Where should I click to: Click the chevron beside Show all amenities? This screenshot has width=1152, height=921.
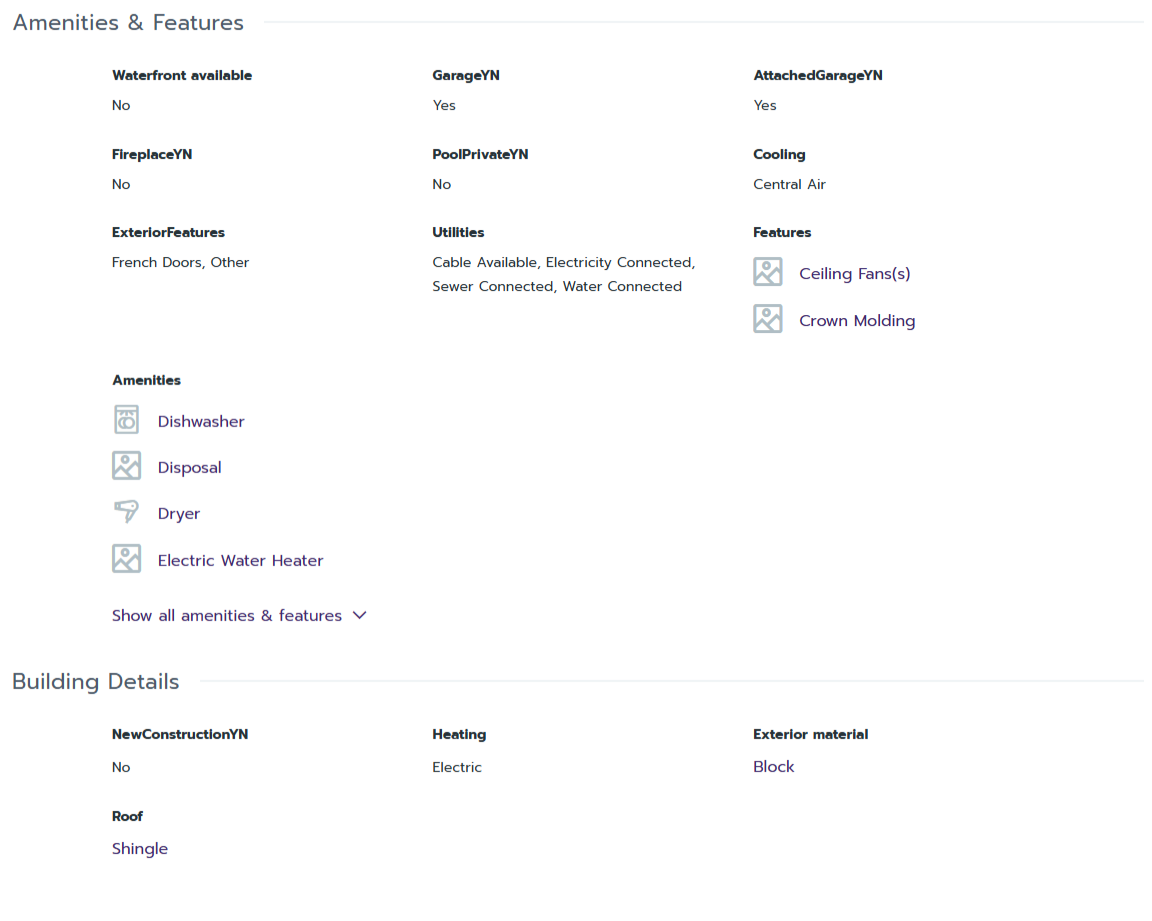point(360,615)
